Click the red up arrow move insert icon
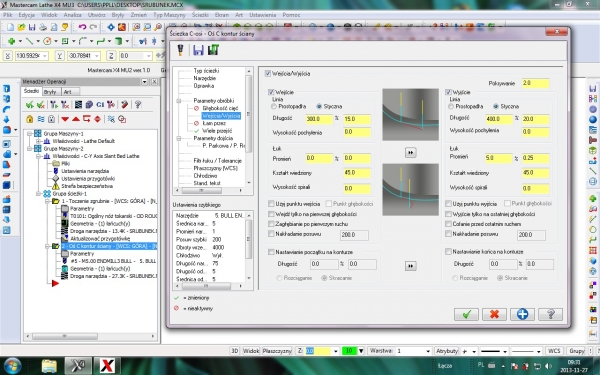 pyautogui.click(x=76, y=119)
